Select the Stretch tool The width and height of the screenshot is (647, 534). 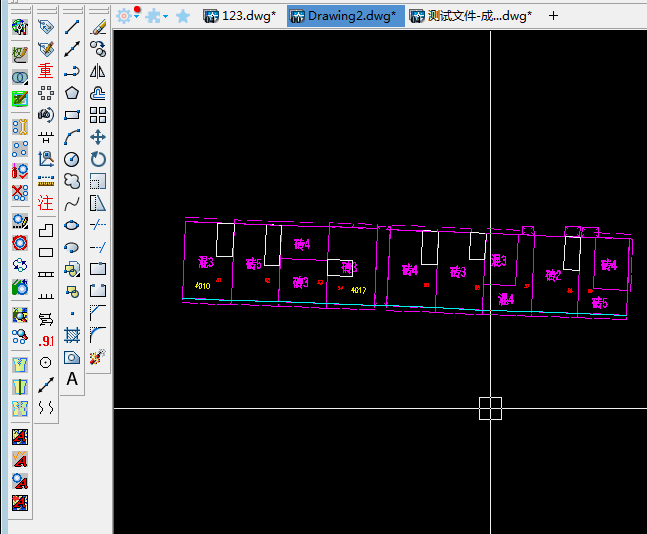98,203
